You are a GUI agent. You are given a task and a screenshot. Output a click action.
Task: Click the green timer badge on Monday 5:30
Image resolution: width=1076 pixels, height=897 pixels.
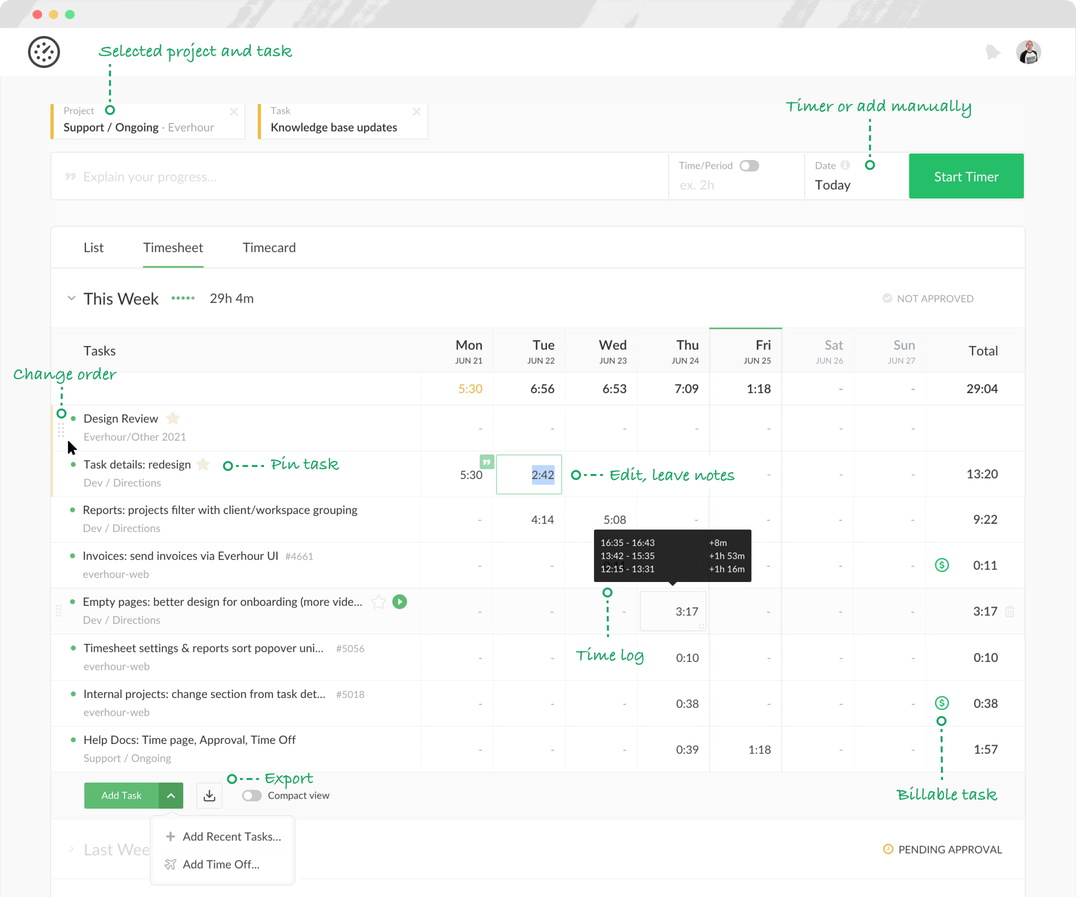point(487,461)
